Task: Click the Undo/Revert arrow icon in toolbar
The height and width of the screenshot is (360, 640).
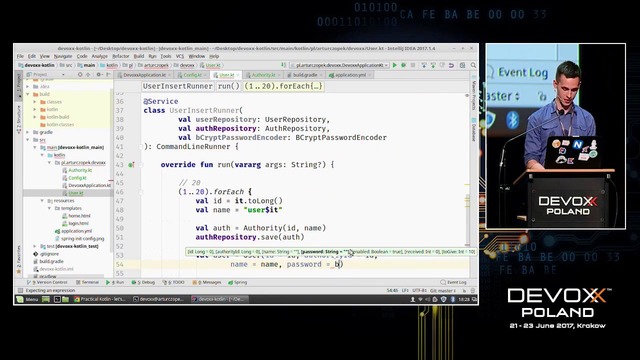Action: coord(451,65)
